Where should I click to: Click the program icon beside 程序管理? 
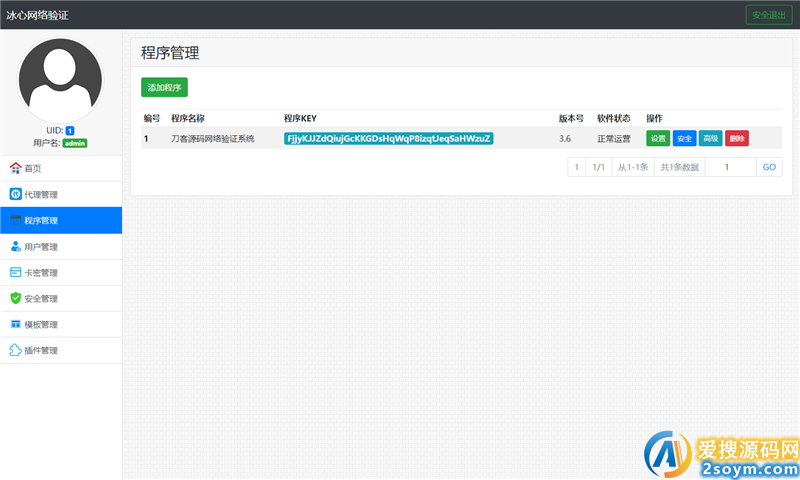[x=15, y=220]
